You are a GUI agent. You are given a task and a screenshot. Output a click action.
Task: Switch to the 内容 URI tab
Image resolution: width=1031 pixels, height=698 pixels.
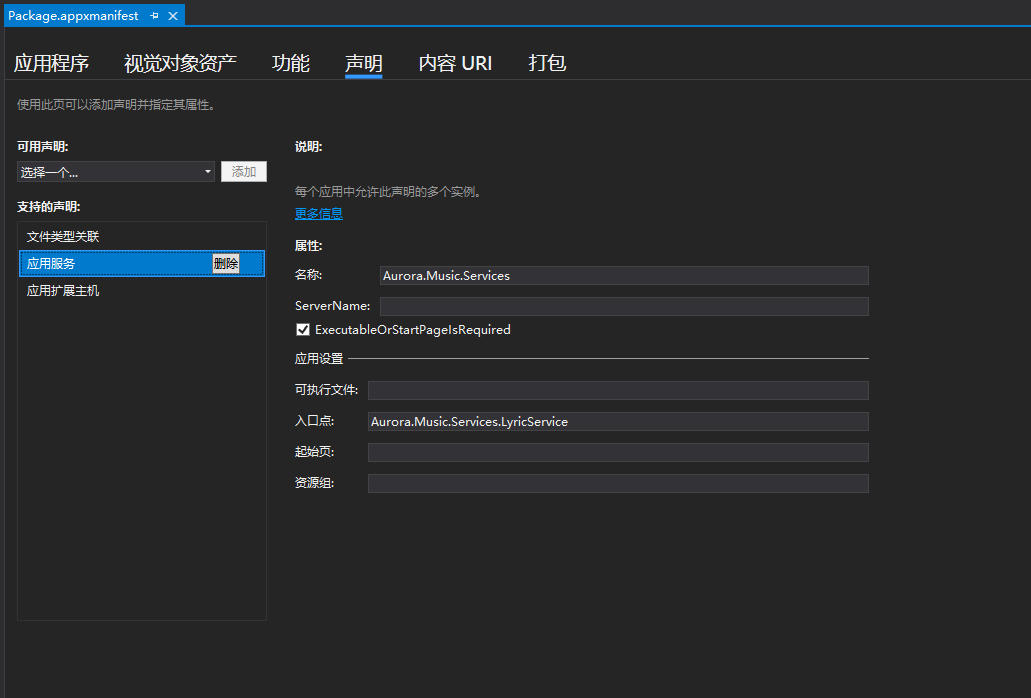click(x=455, y=62)
